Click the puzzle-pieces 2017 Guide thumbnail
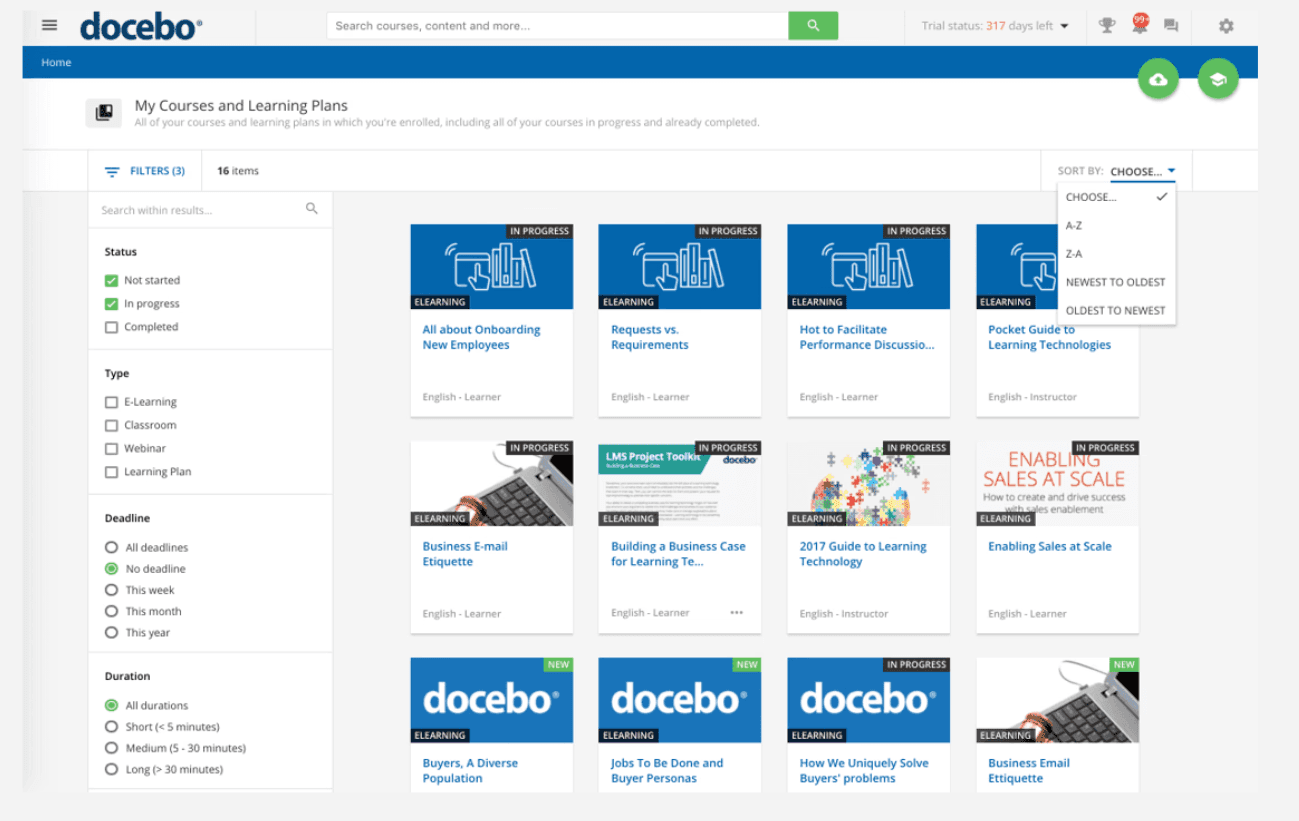This screenshot has width=1299, height=821. point(869,483)
